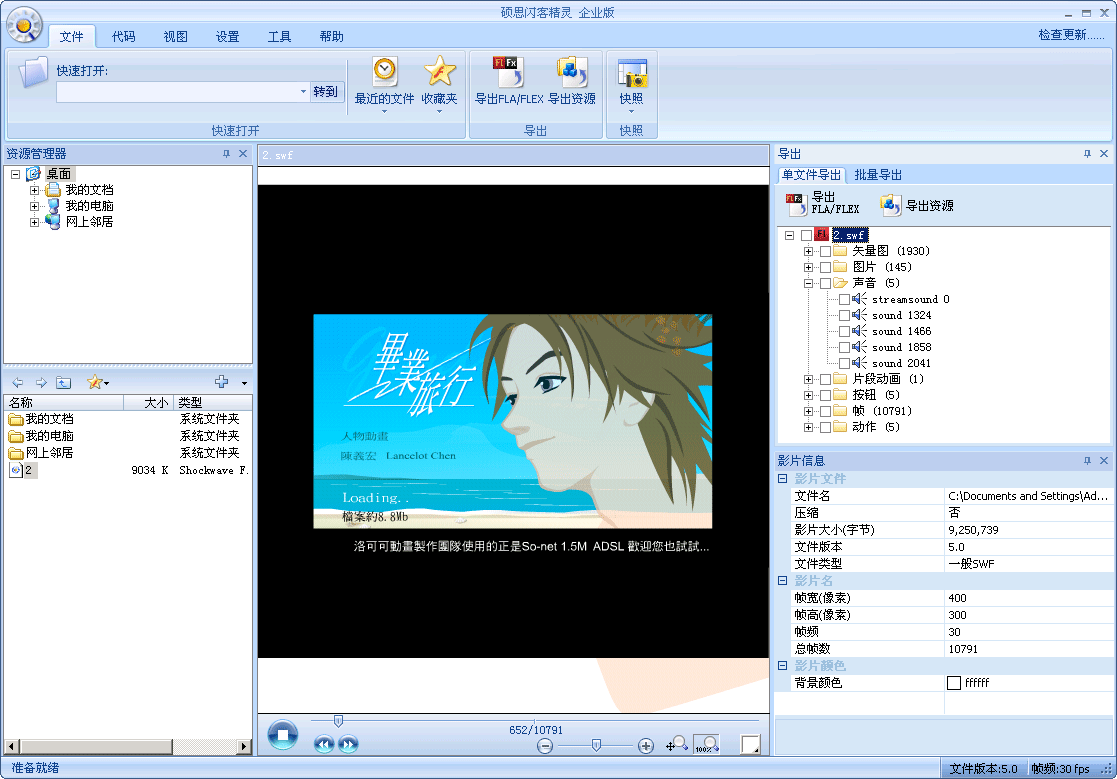Go forward in the file browser toolbar

pyautogui.click(x=41, y=382)
